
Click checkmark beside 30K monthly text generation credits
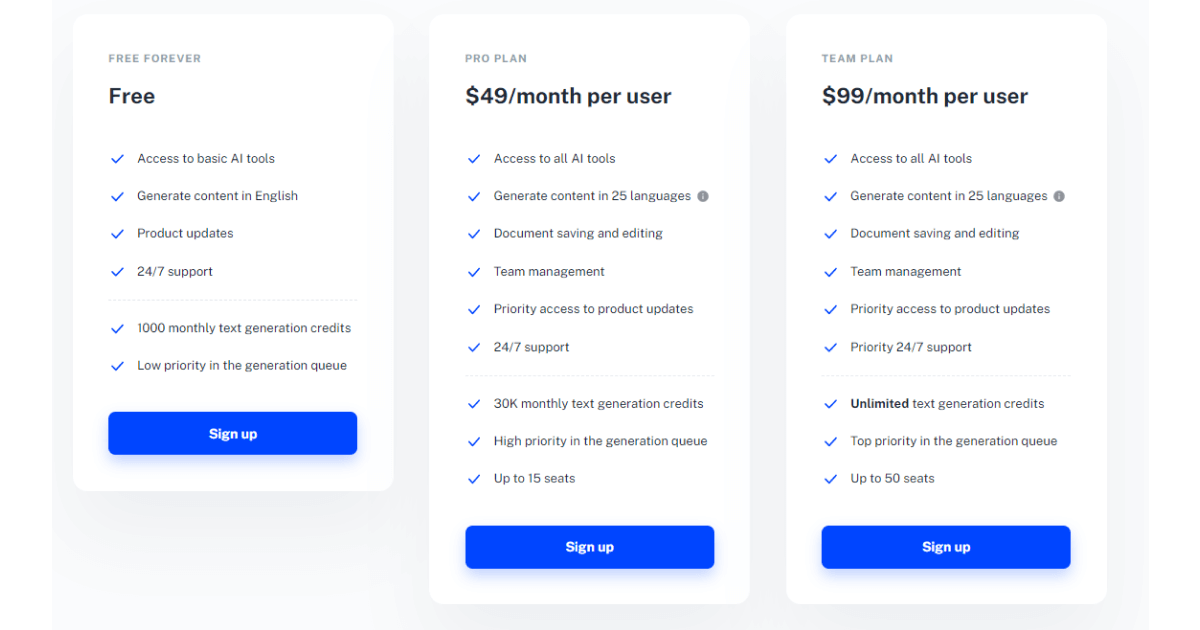[x=474, y=404]
